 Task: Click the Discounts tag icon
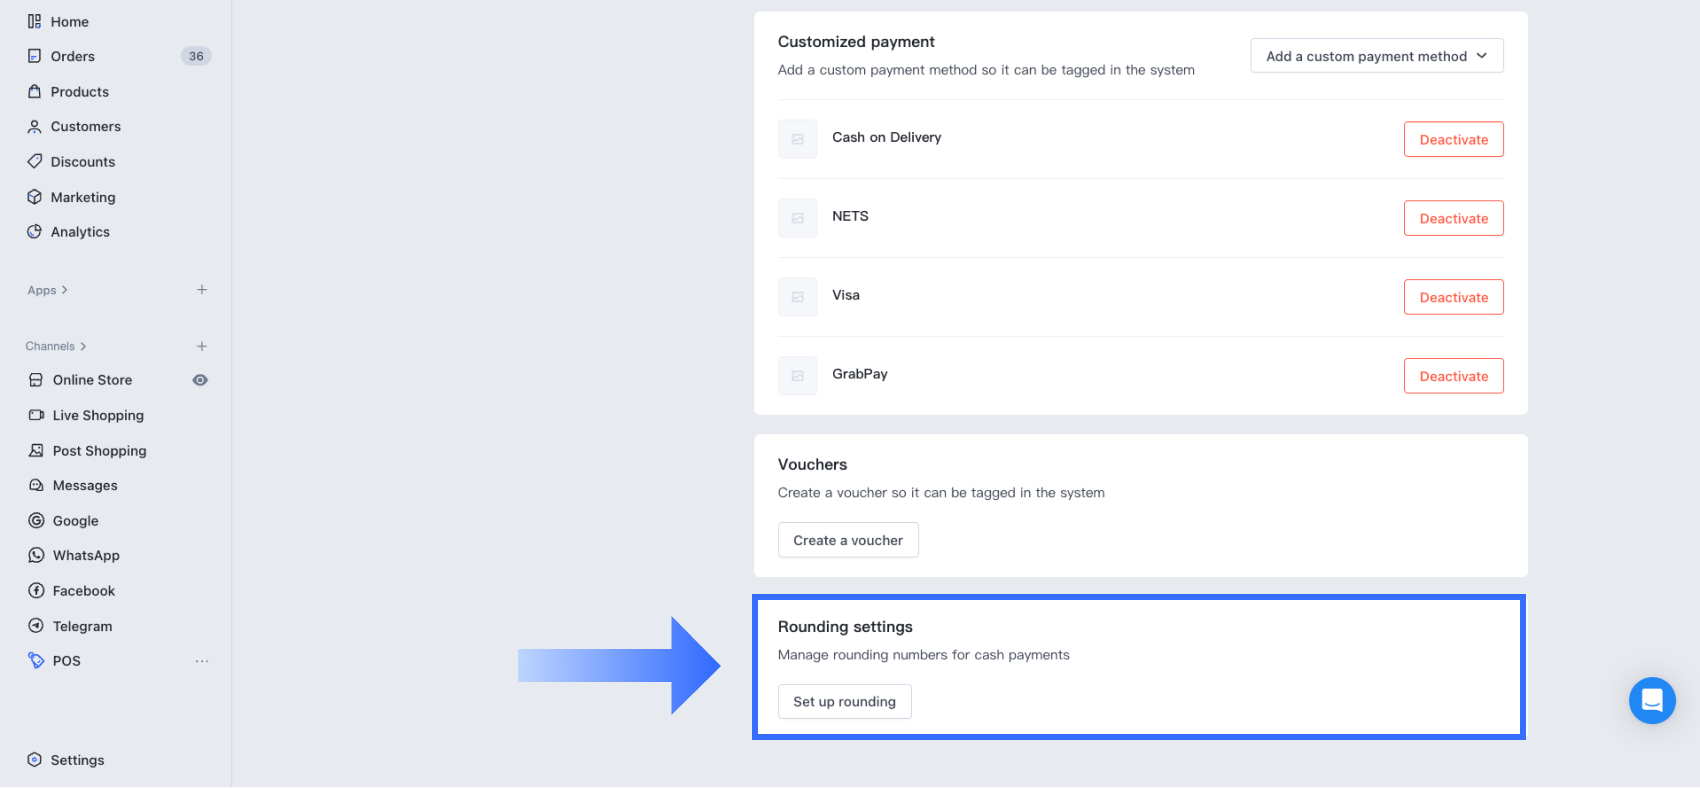tap(35, 161)
